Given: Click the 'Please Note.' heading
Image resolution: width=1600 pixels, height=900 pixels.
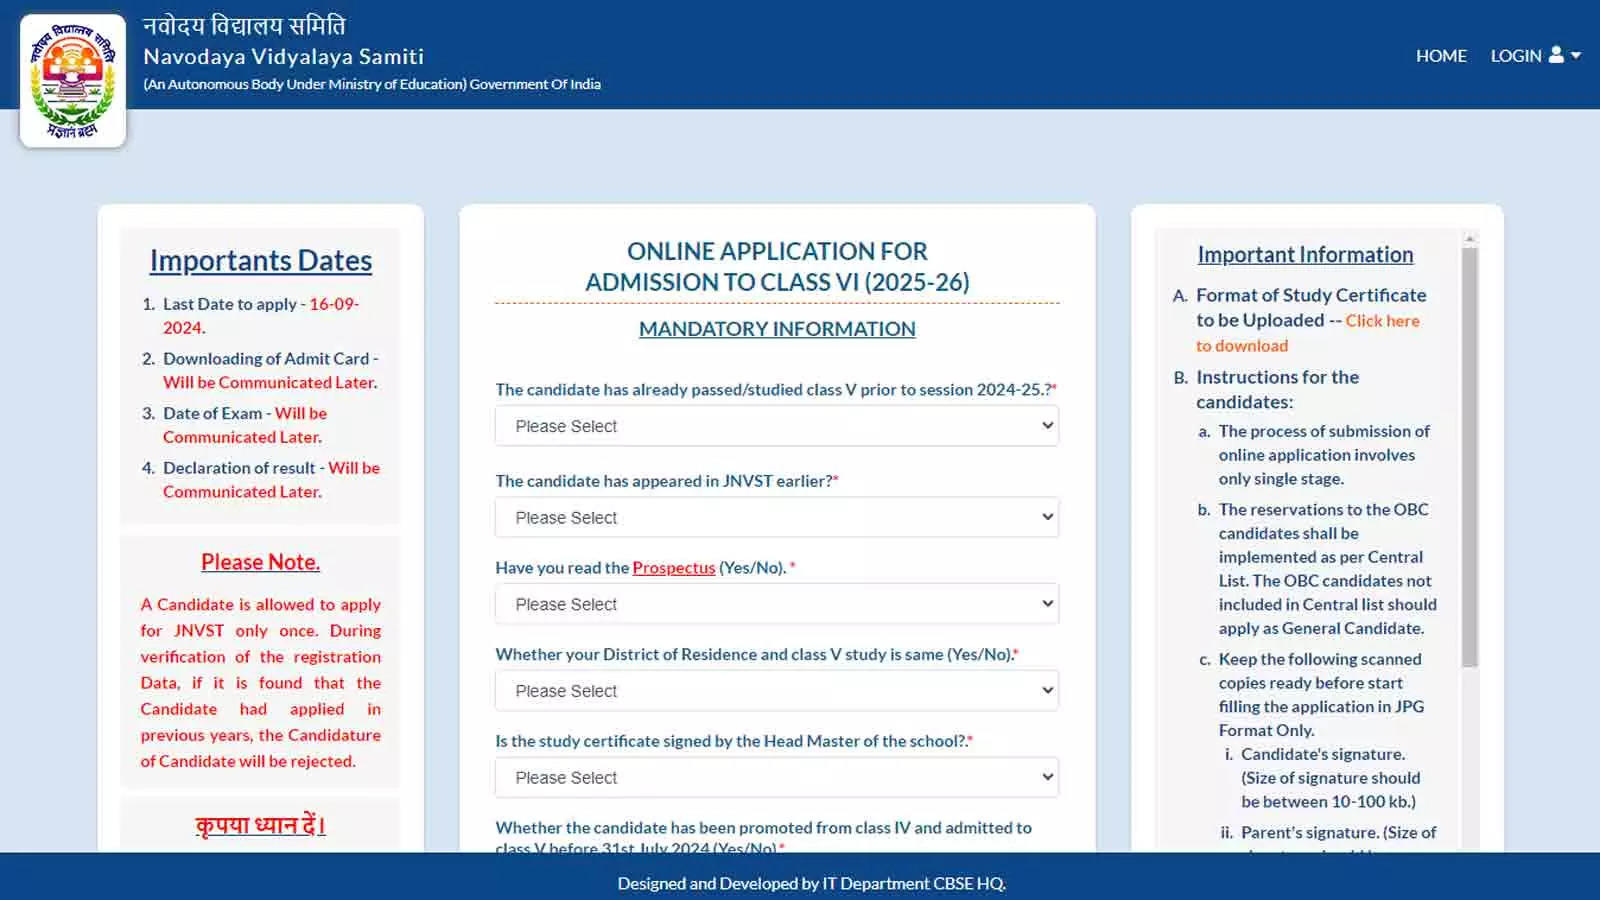Looking at the screenshot, I should pos(261,562).
